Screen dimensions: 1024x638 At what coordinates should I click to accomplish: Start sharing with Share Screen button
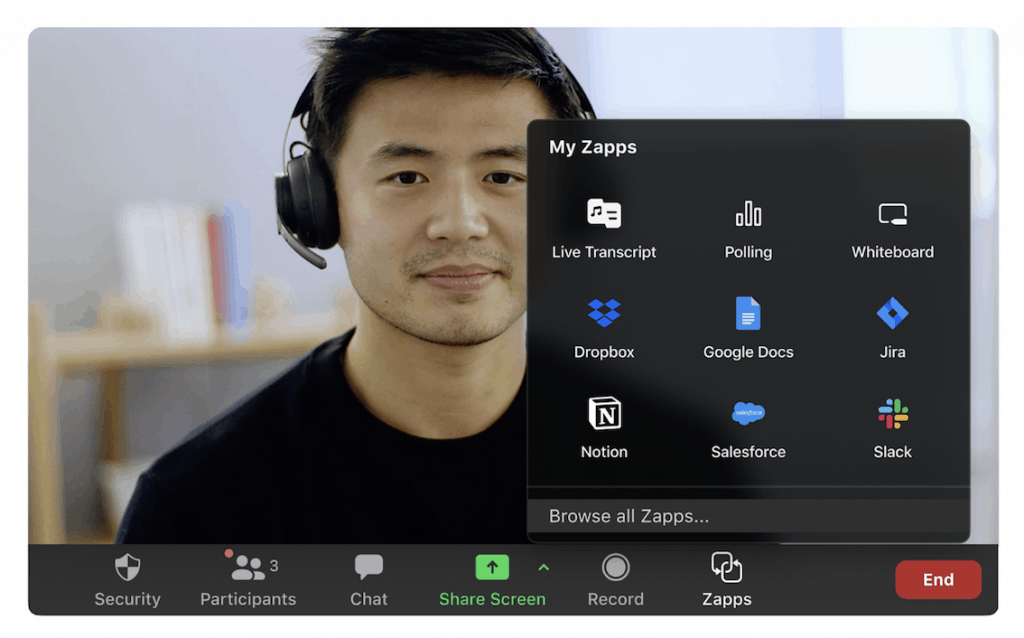pos(492,580)
